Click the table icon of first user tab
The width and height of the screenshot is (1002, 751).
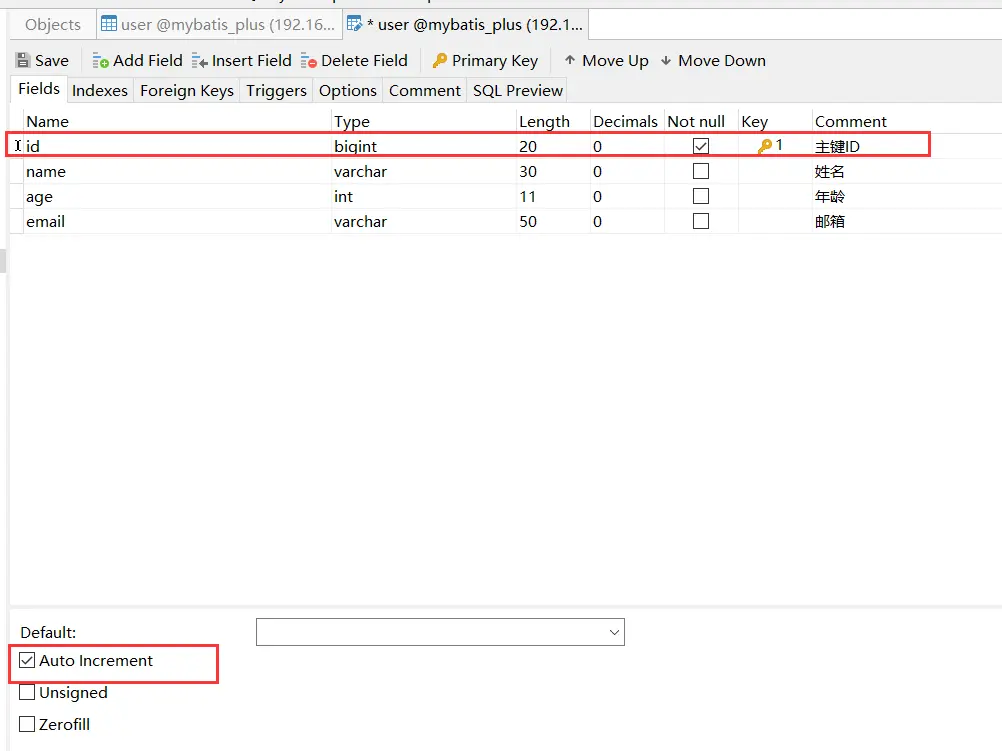pyautogui.click(x=109, y=24)
